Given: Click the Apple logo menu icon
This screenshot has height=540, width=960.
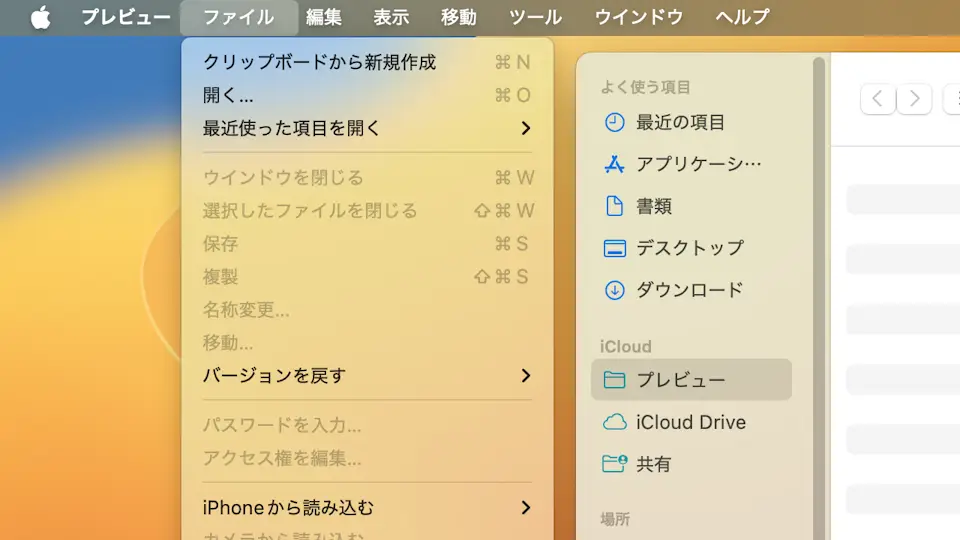Looking at the screenshot, I should click(40, 18).
